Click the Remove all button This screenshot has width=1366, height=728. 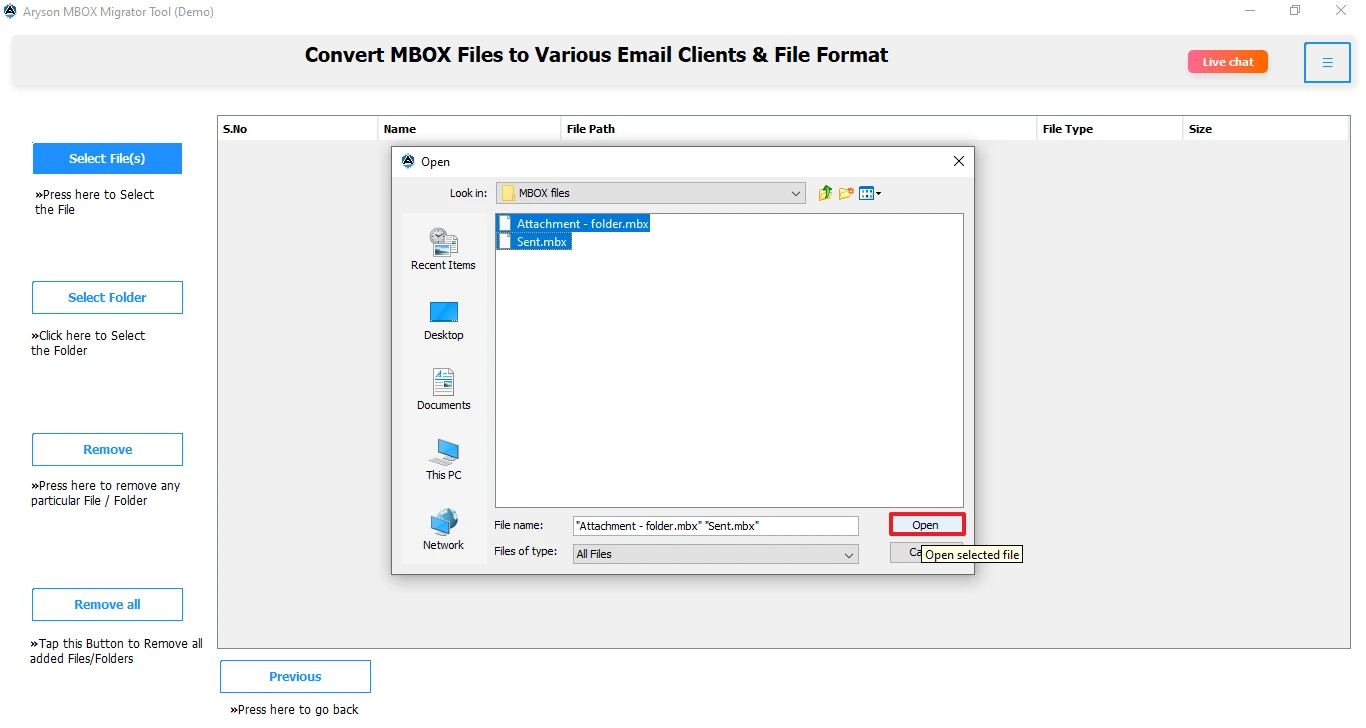click(x=107, y=604)
